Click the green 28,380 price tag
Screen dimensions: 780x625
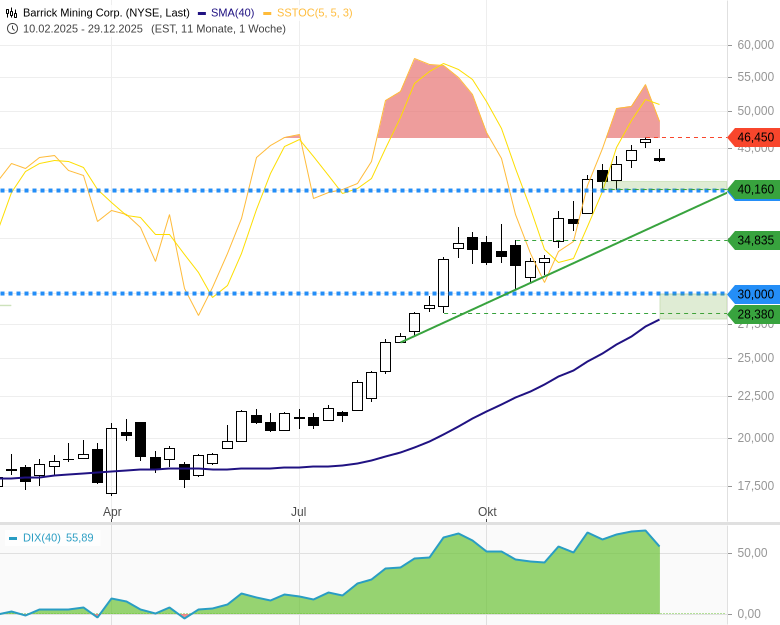coord(755,314)
